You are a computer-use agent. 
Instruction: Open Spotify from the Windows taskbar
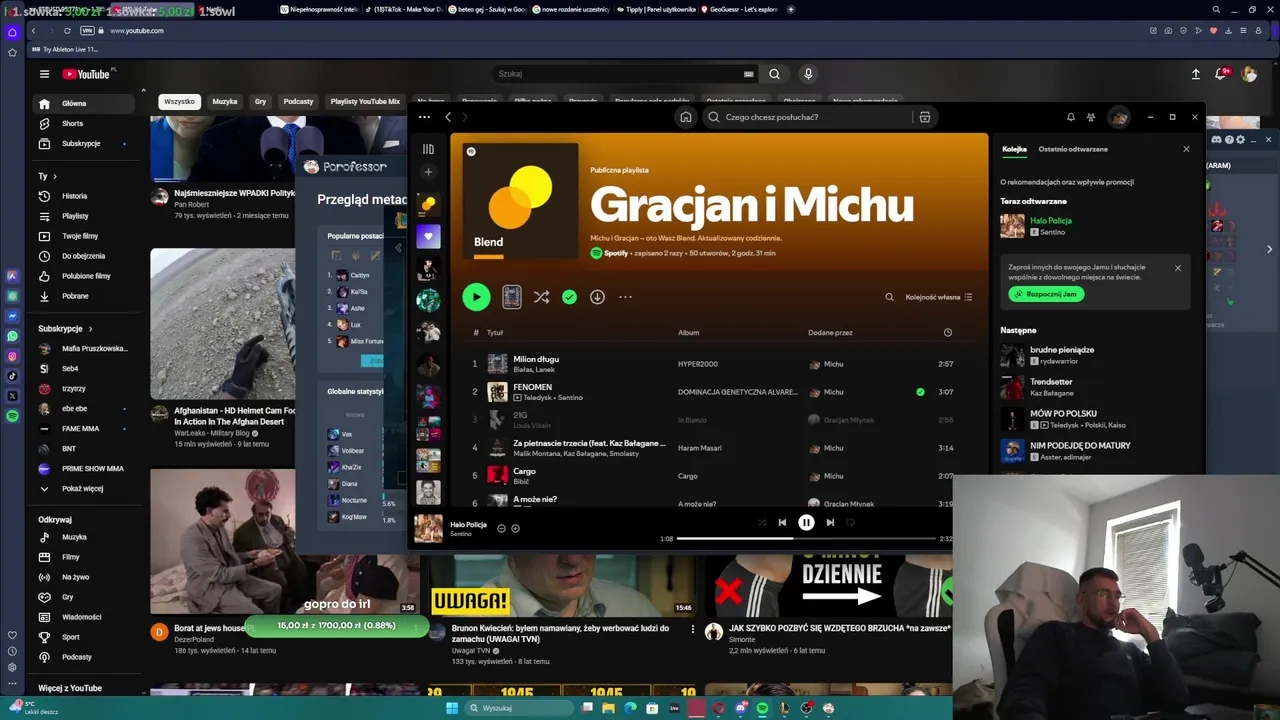(762, 708)
